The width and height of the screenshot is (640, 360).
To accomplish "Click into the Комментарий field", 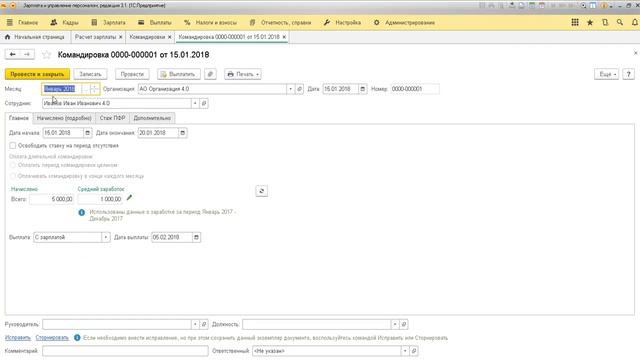I will tap(125, 351).
